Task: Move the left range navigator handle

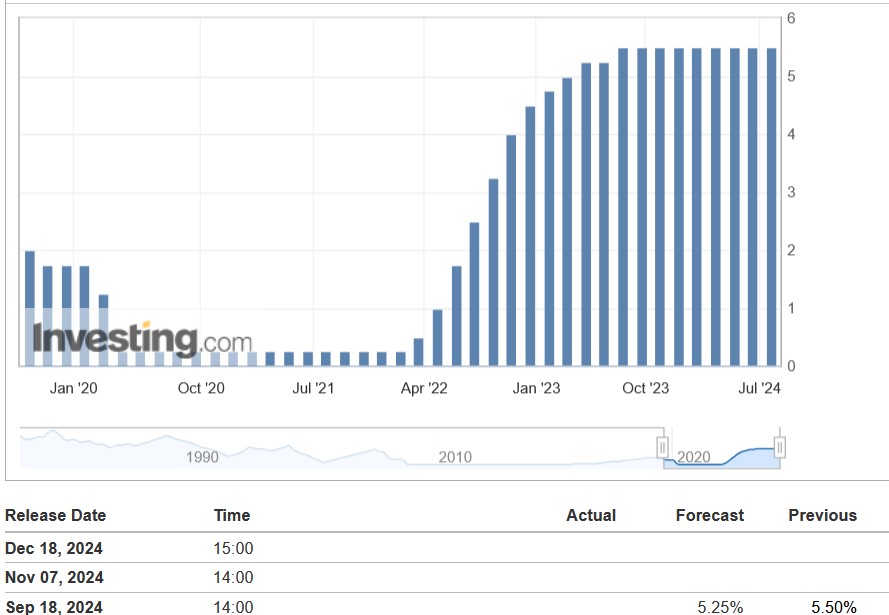Action: tap(662, 447)
